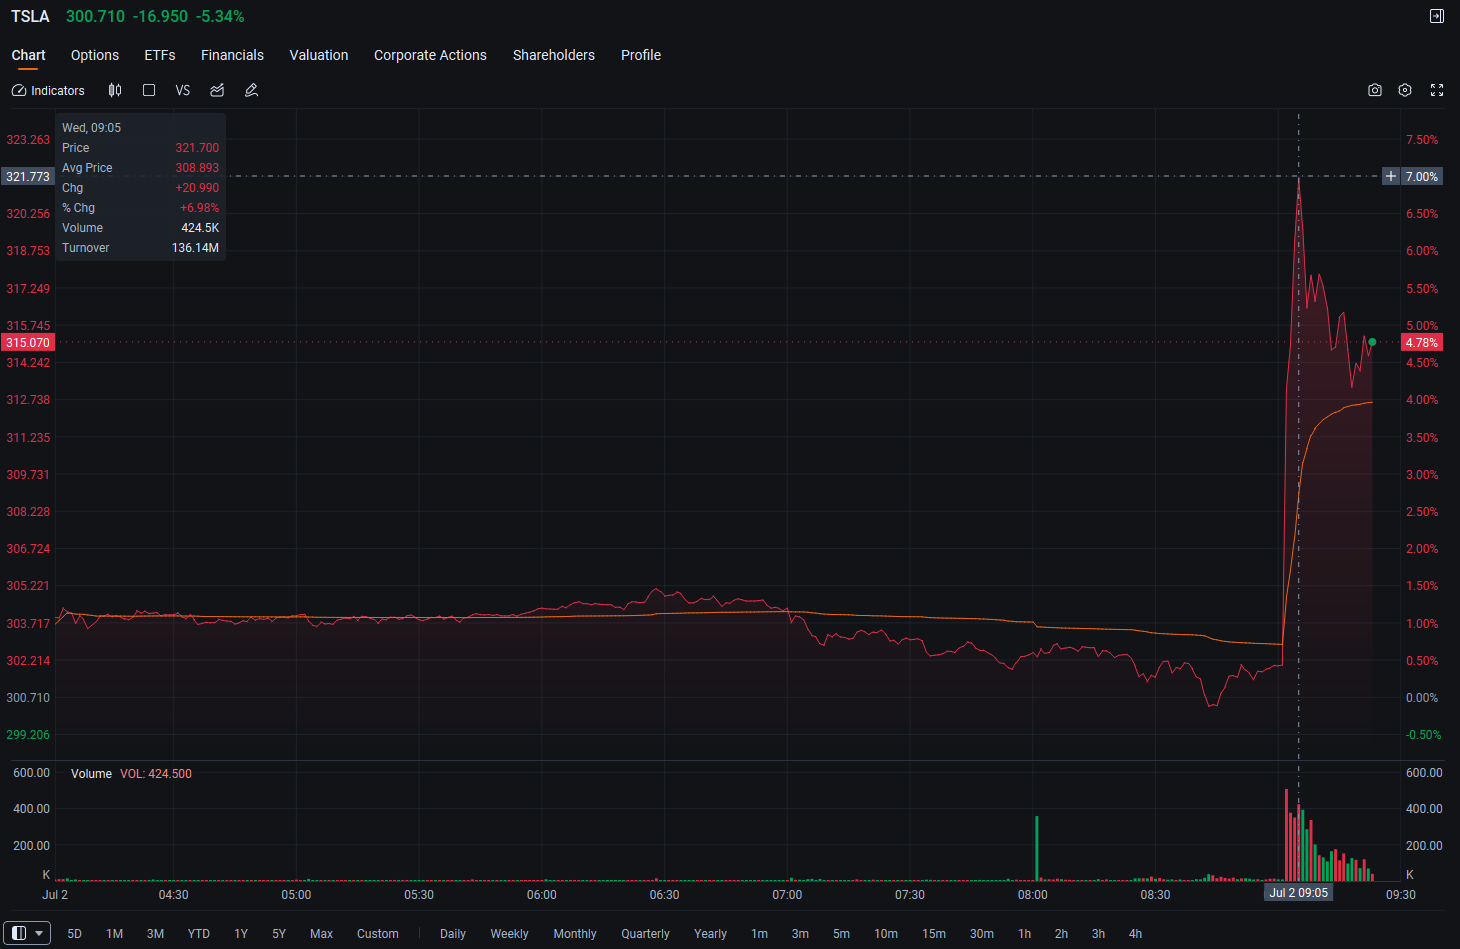Switch to the Yearly interval
This screenshot has height=949, width=1460.
tap(710, 934)
